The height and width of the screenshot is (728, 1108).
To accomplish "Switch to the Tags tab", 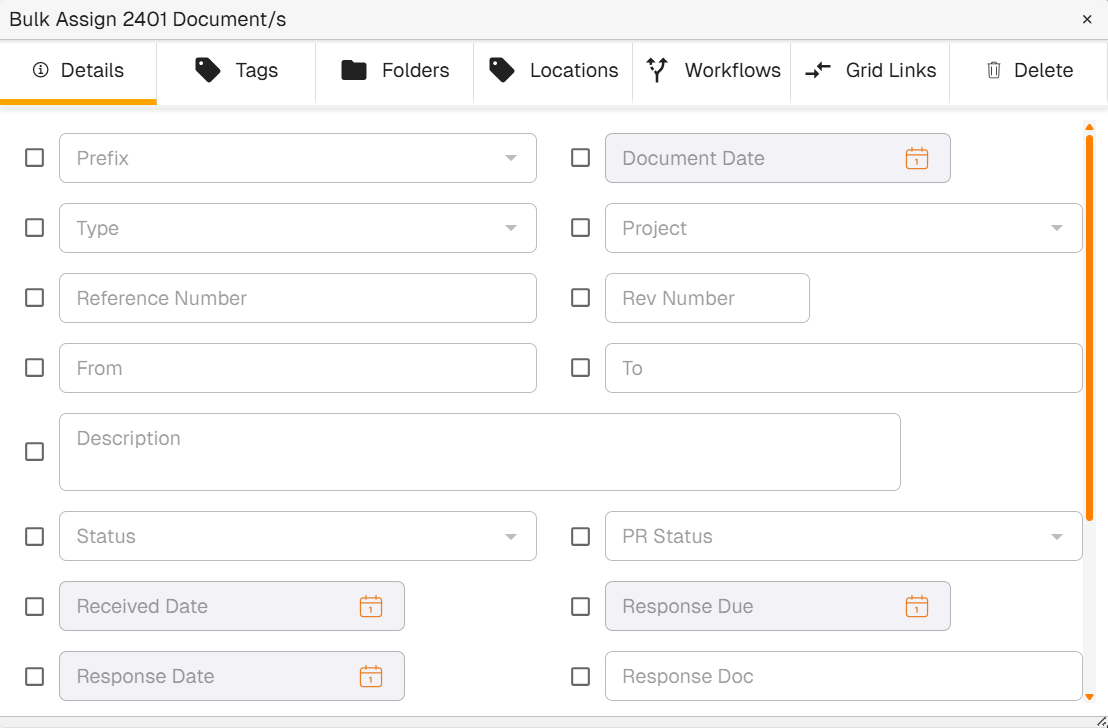I will (x=236, y=70).
